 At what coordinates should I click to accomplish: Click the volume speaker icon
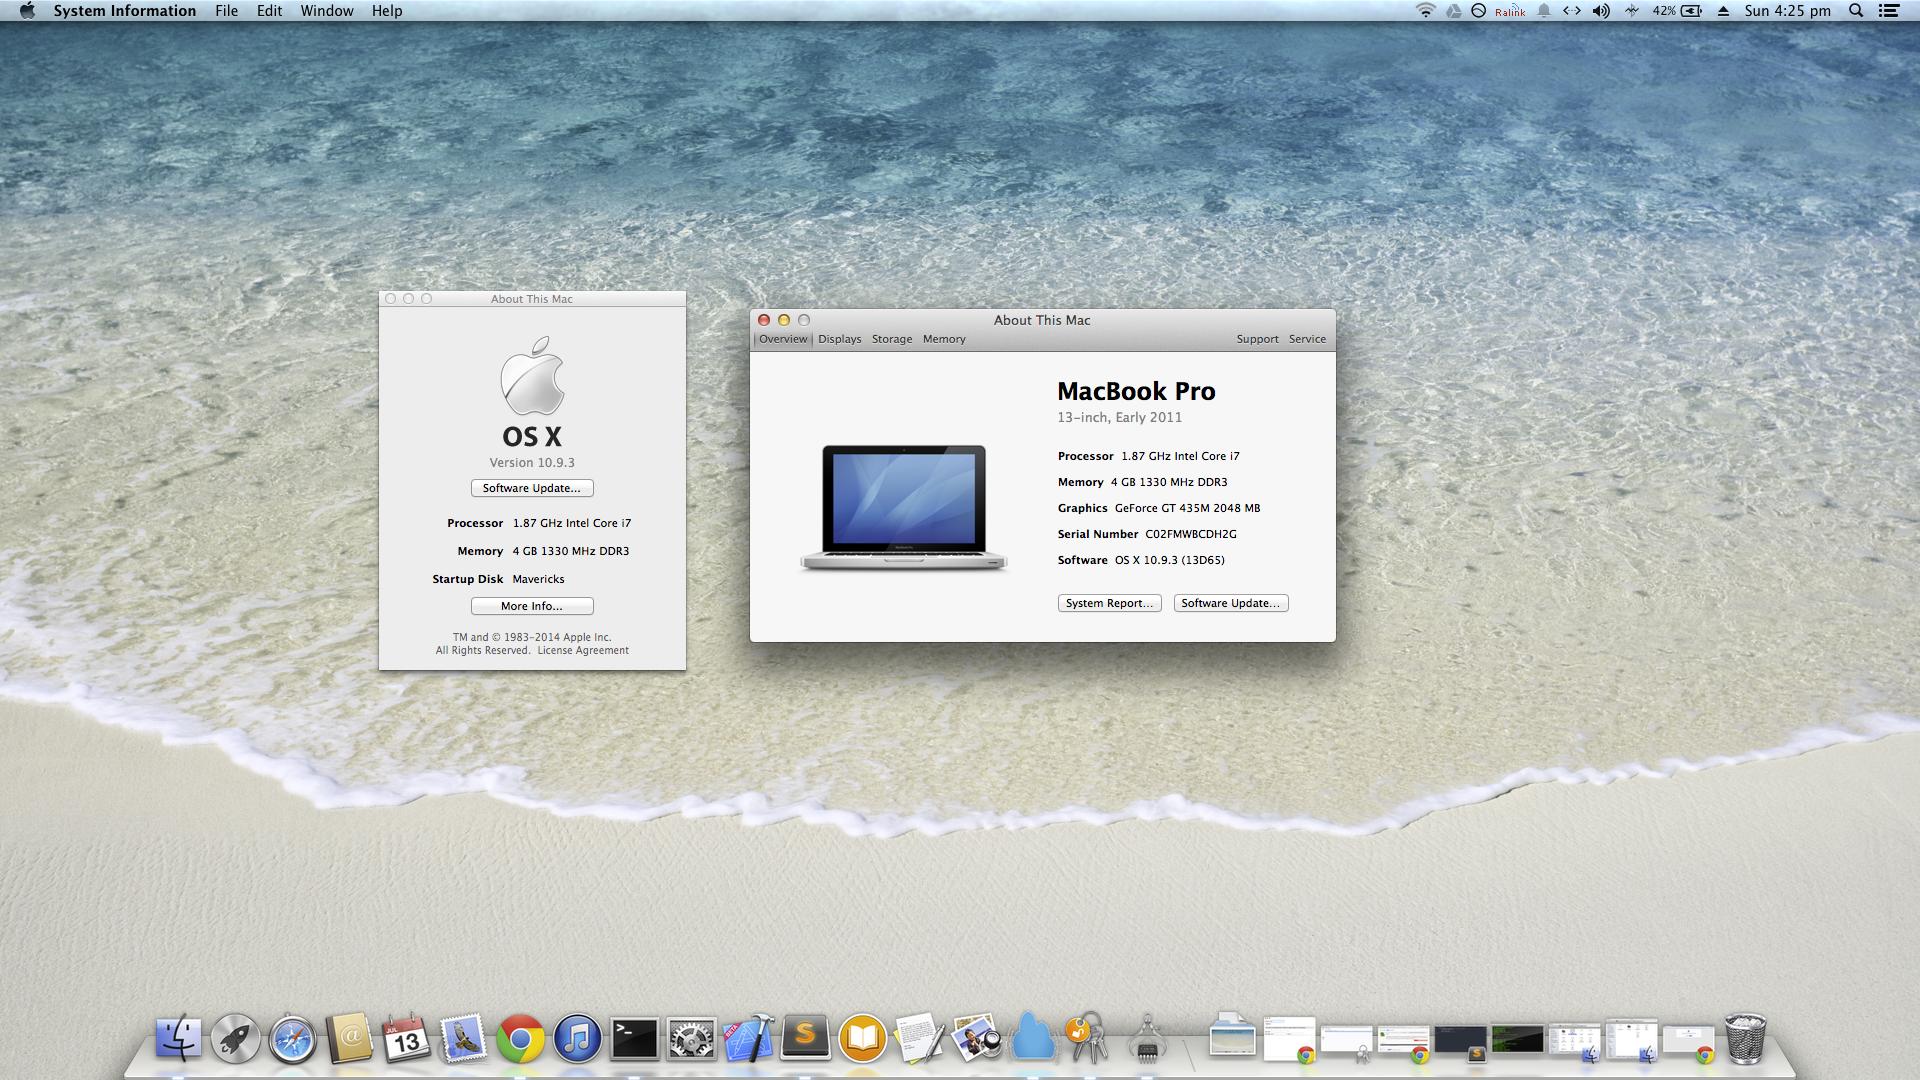(1601, 11)
